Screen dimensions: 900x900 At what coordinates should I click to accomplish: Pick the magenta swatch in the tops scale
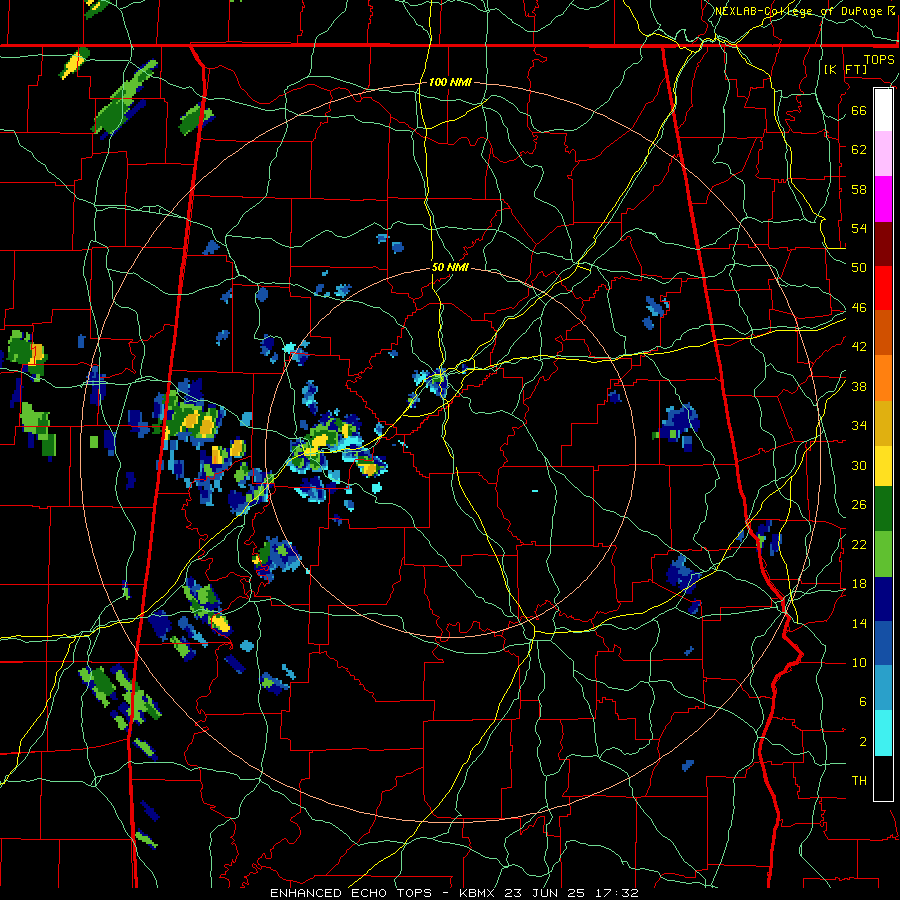coord(883,199)
